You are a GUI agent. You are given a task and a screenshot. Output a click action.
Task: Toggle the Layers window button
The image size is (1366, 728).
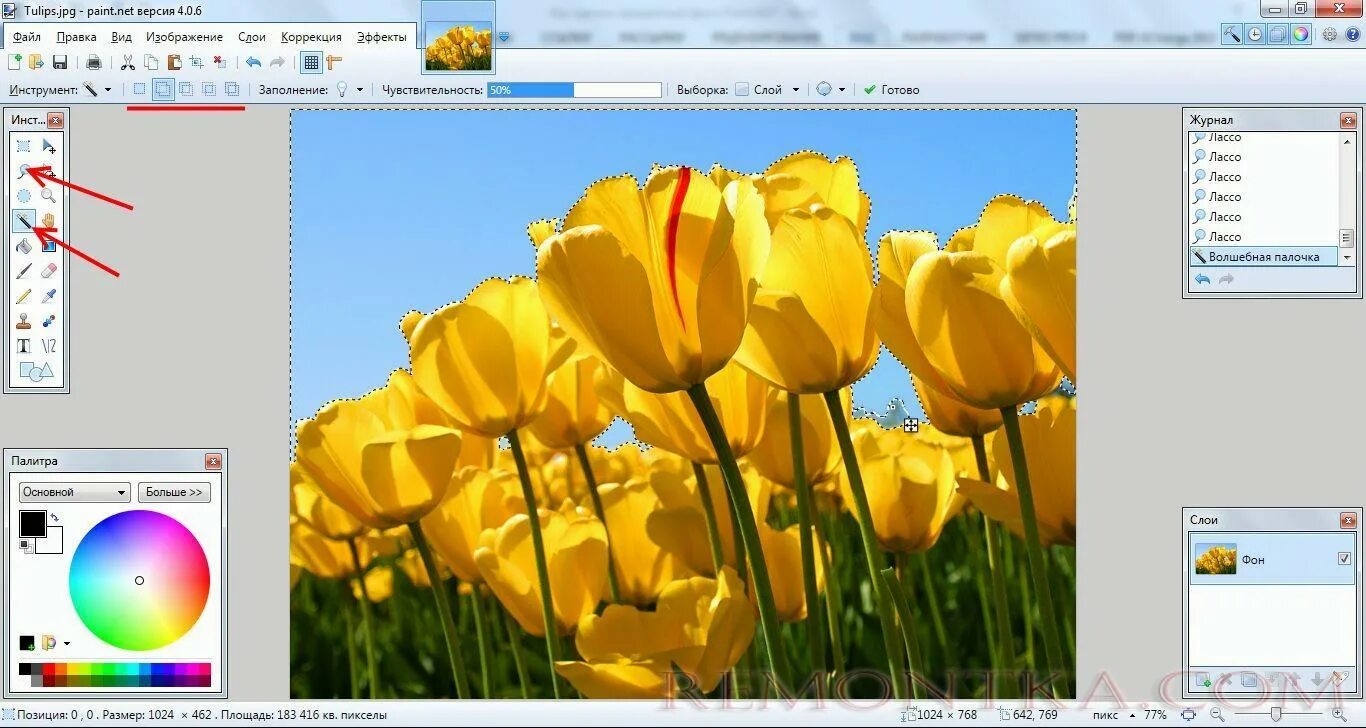[1278, 34]
